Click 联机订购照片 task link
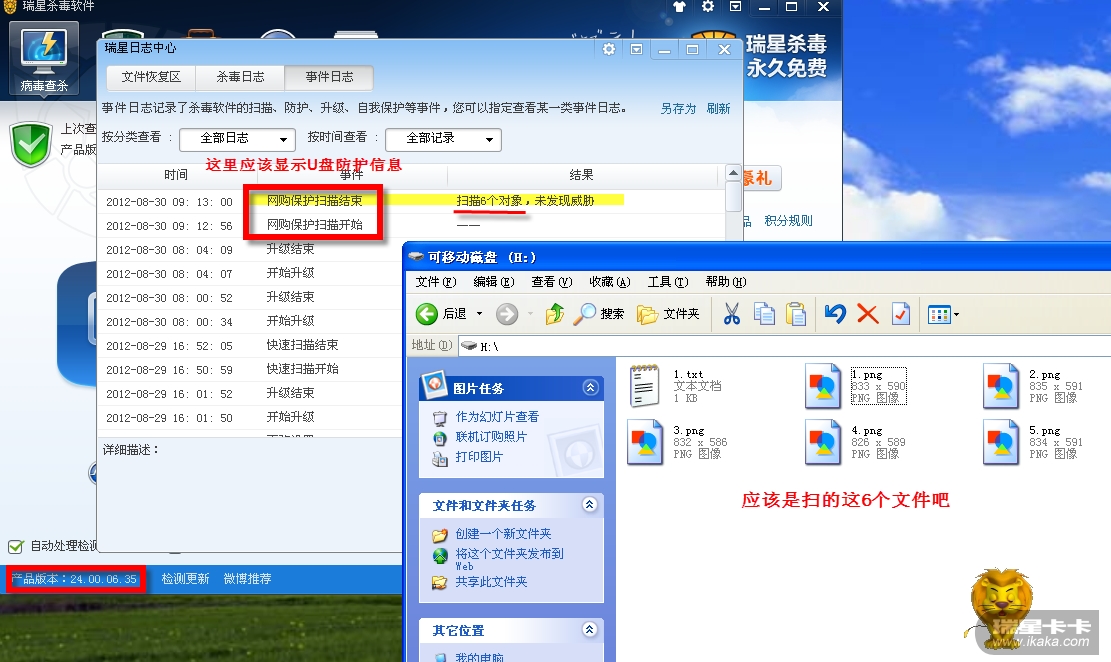This screenshot has height=662, width=1111. tap(491, 437)
